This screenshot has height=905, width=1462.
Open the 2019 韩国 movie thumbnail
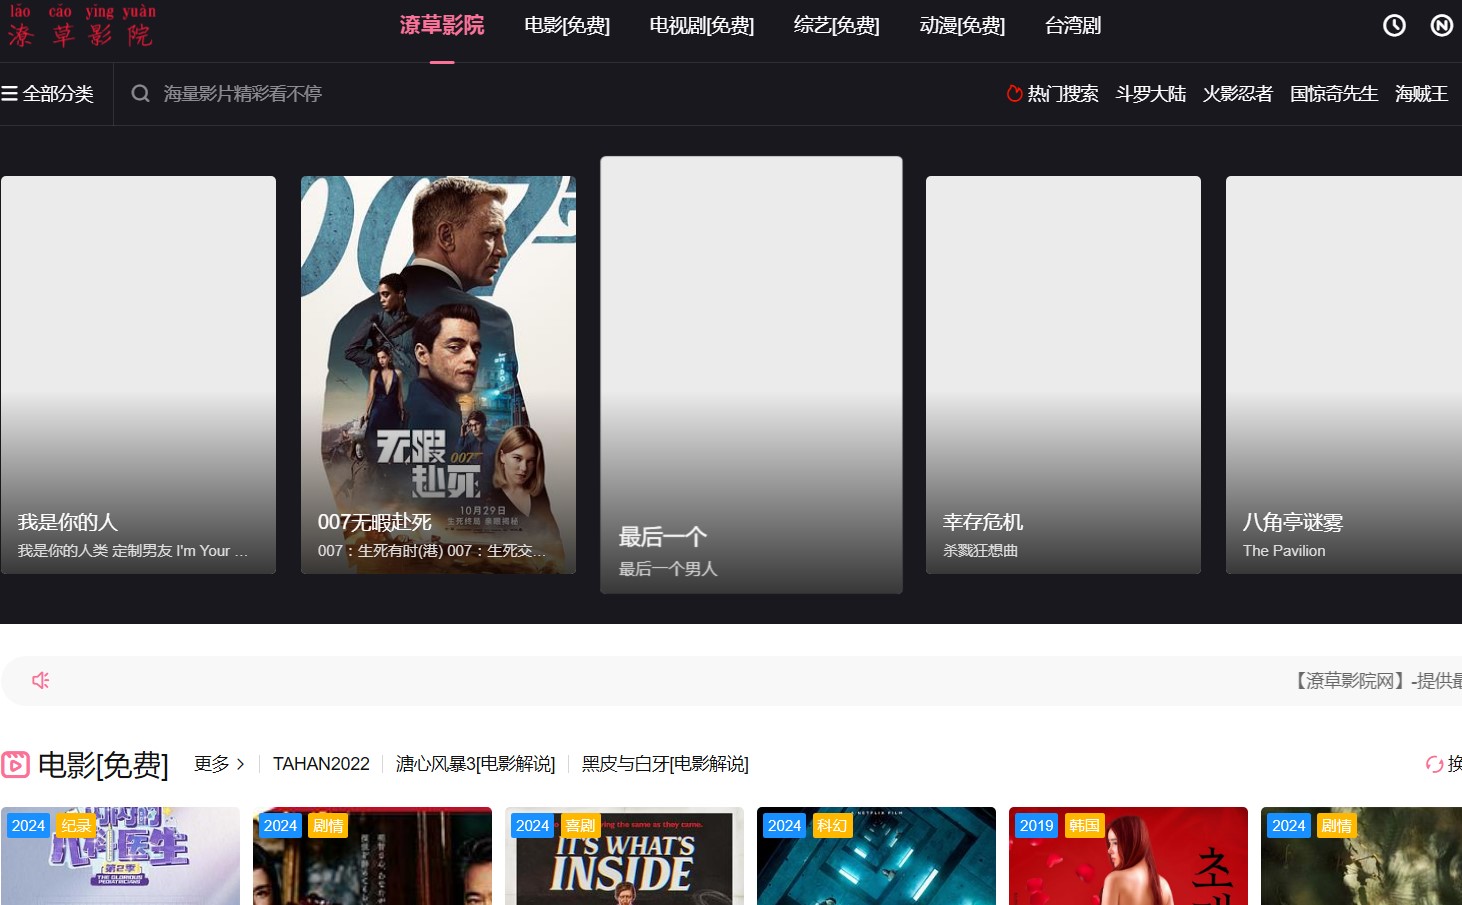(1128, 856)
